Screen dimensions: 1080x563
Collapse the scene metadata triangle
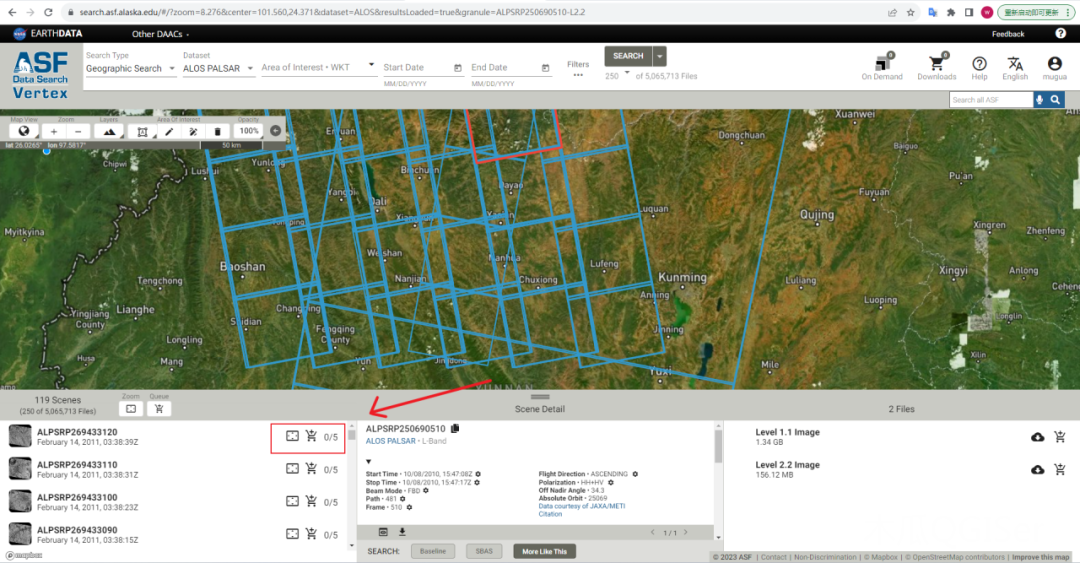[368, 462]
